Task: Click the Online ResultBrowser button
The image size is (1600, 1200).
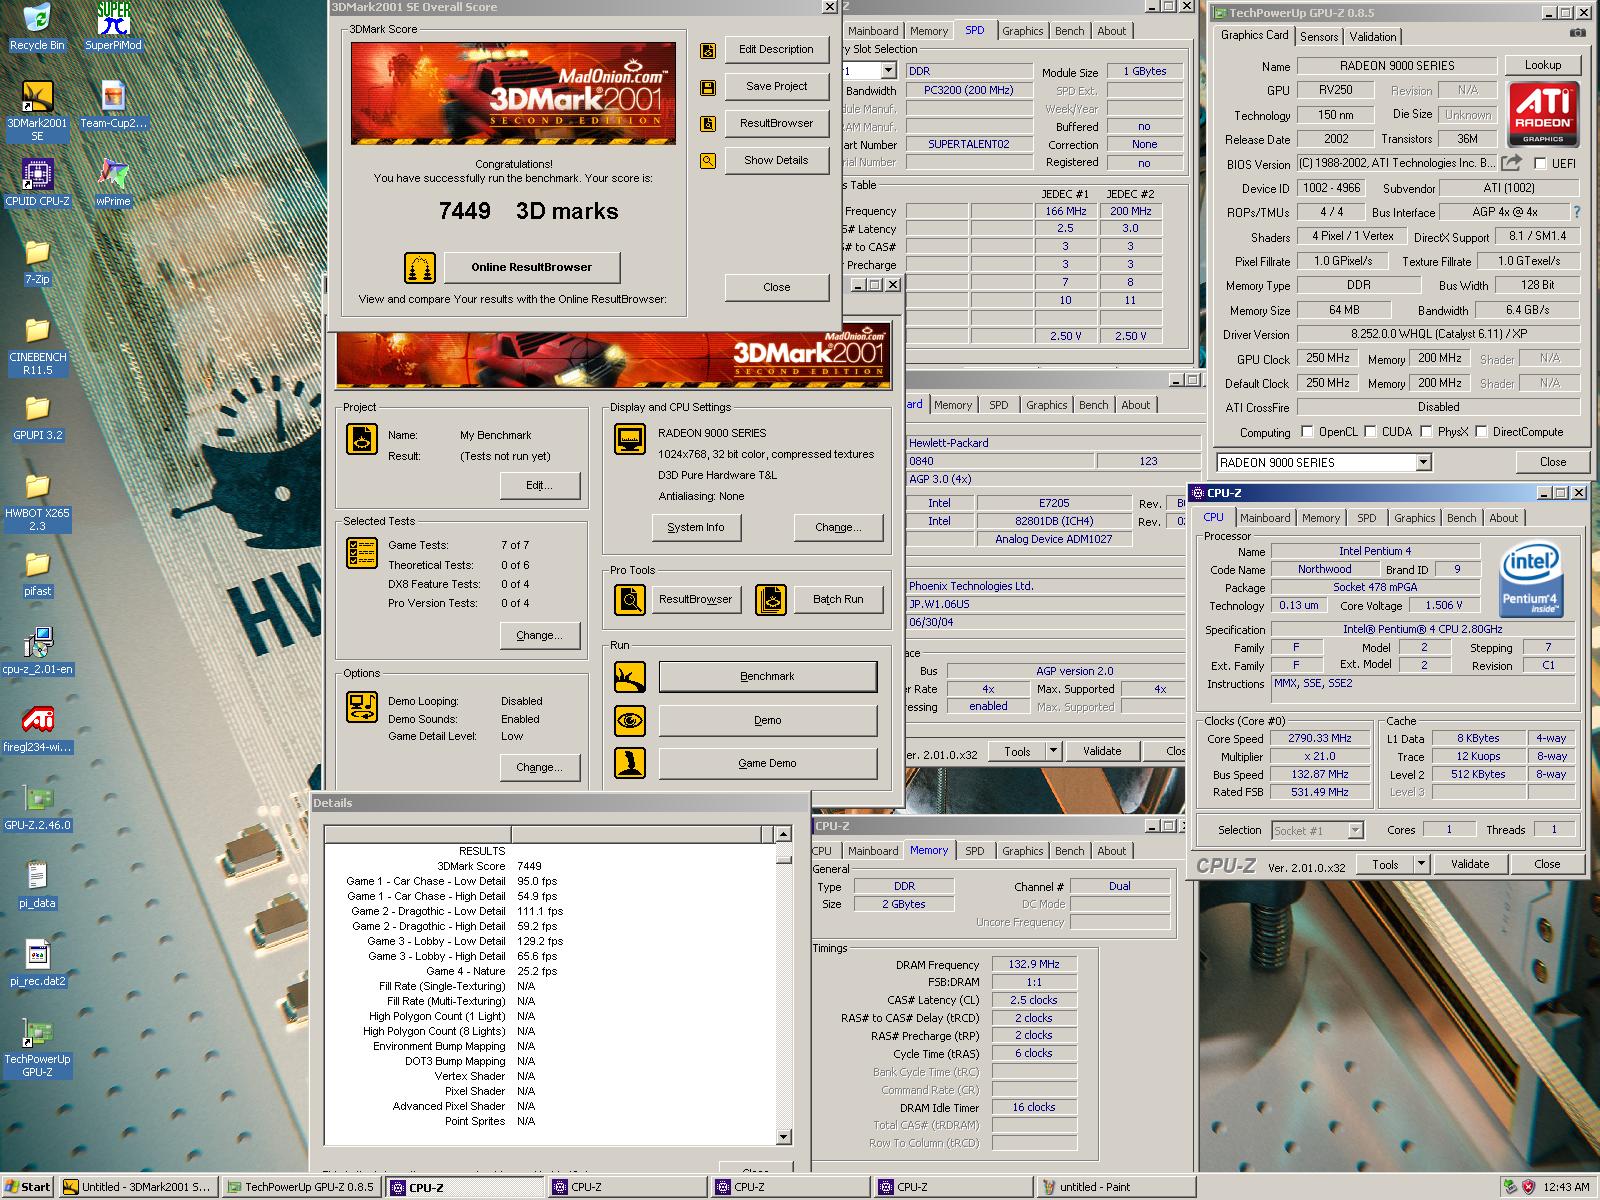Action: coord(531,267)
